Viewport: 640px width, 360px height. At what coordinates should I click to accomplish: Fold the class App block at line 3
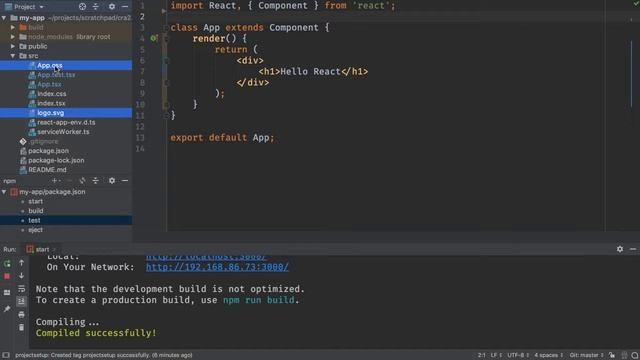click(x=166, y=28)
